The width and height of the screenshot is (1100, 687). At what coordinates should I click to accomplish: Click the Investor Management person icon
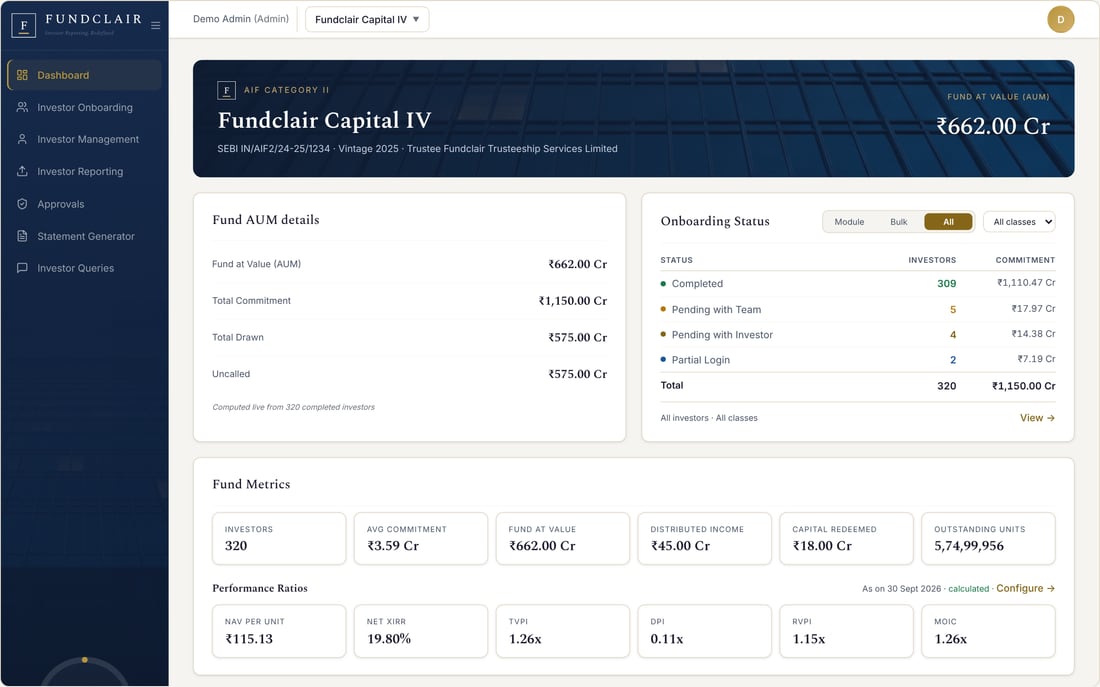coord(22,139)
